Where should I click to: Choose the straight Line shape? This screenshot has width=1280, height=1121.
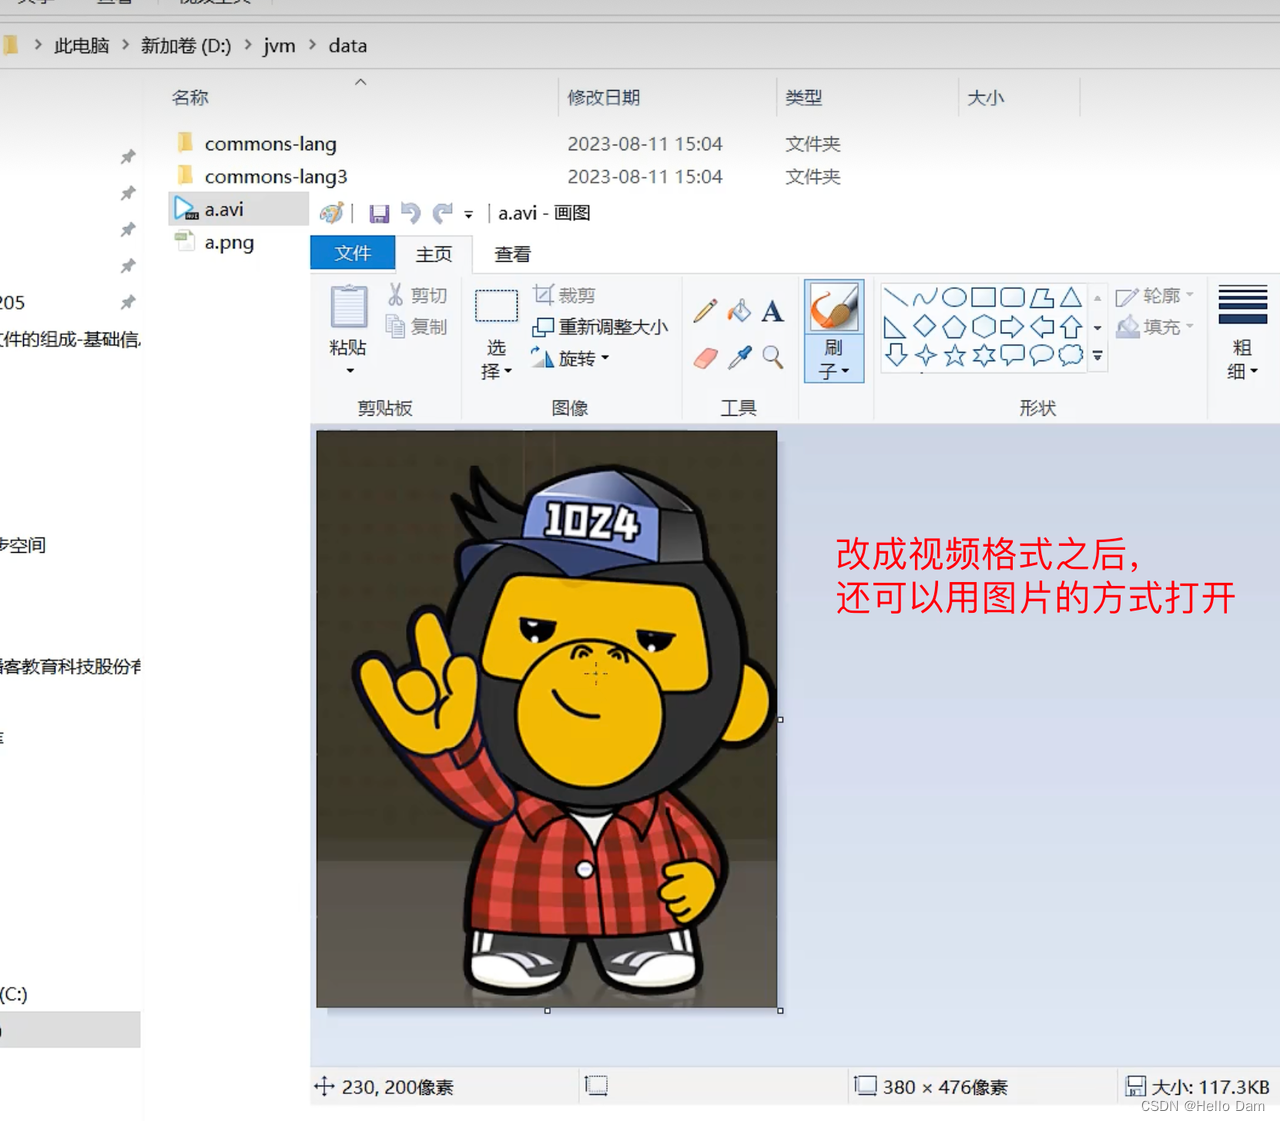896,297
